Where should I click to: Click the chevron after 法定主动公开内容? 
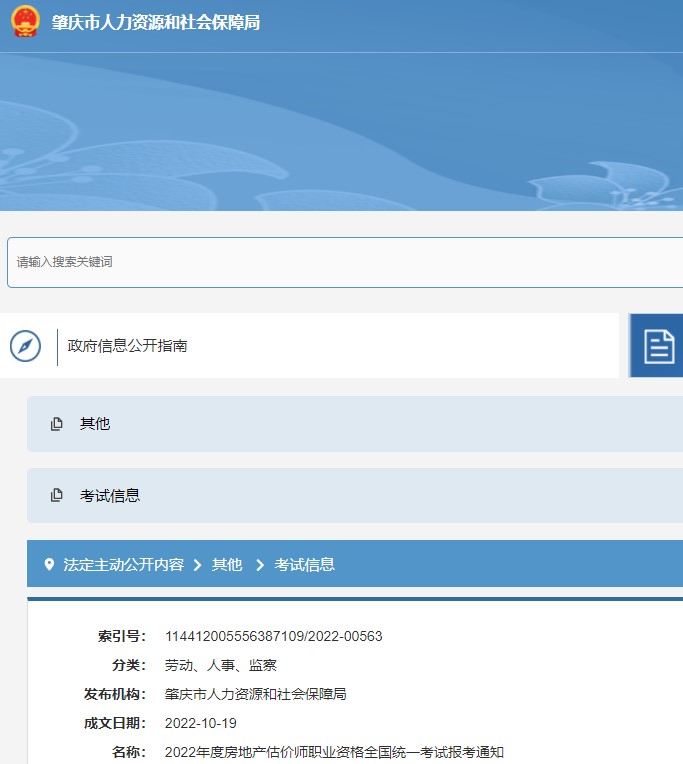point(198,565)
